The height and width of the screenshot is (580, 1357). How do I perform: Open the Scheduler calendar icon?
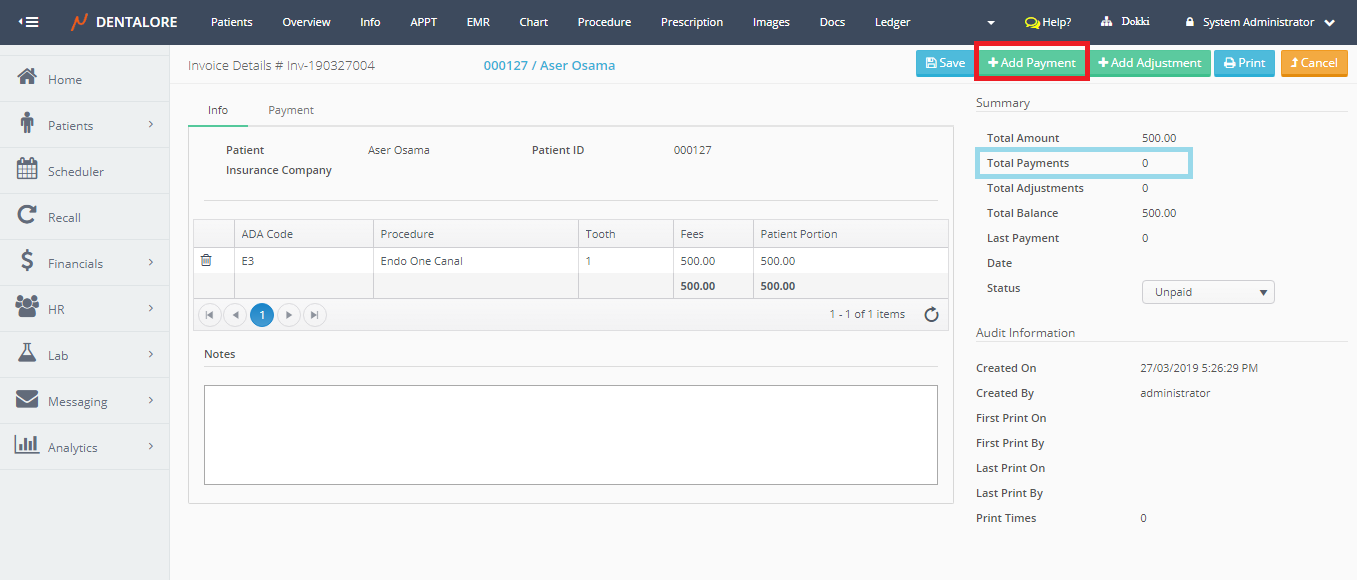[28, 170]
